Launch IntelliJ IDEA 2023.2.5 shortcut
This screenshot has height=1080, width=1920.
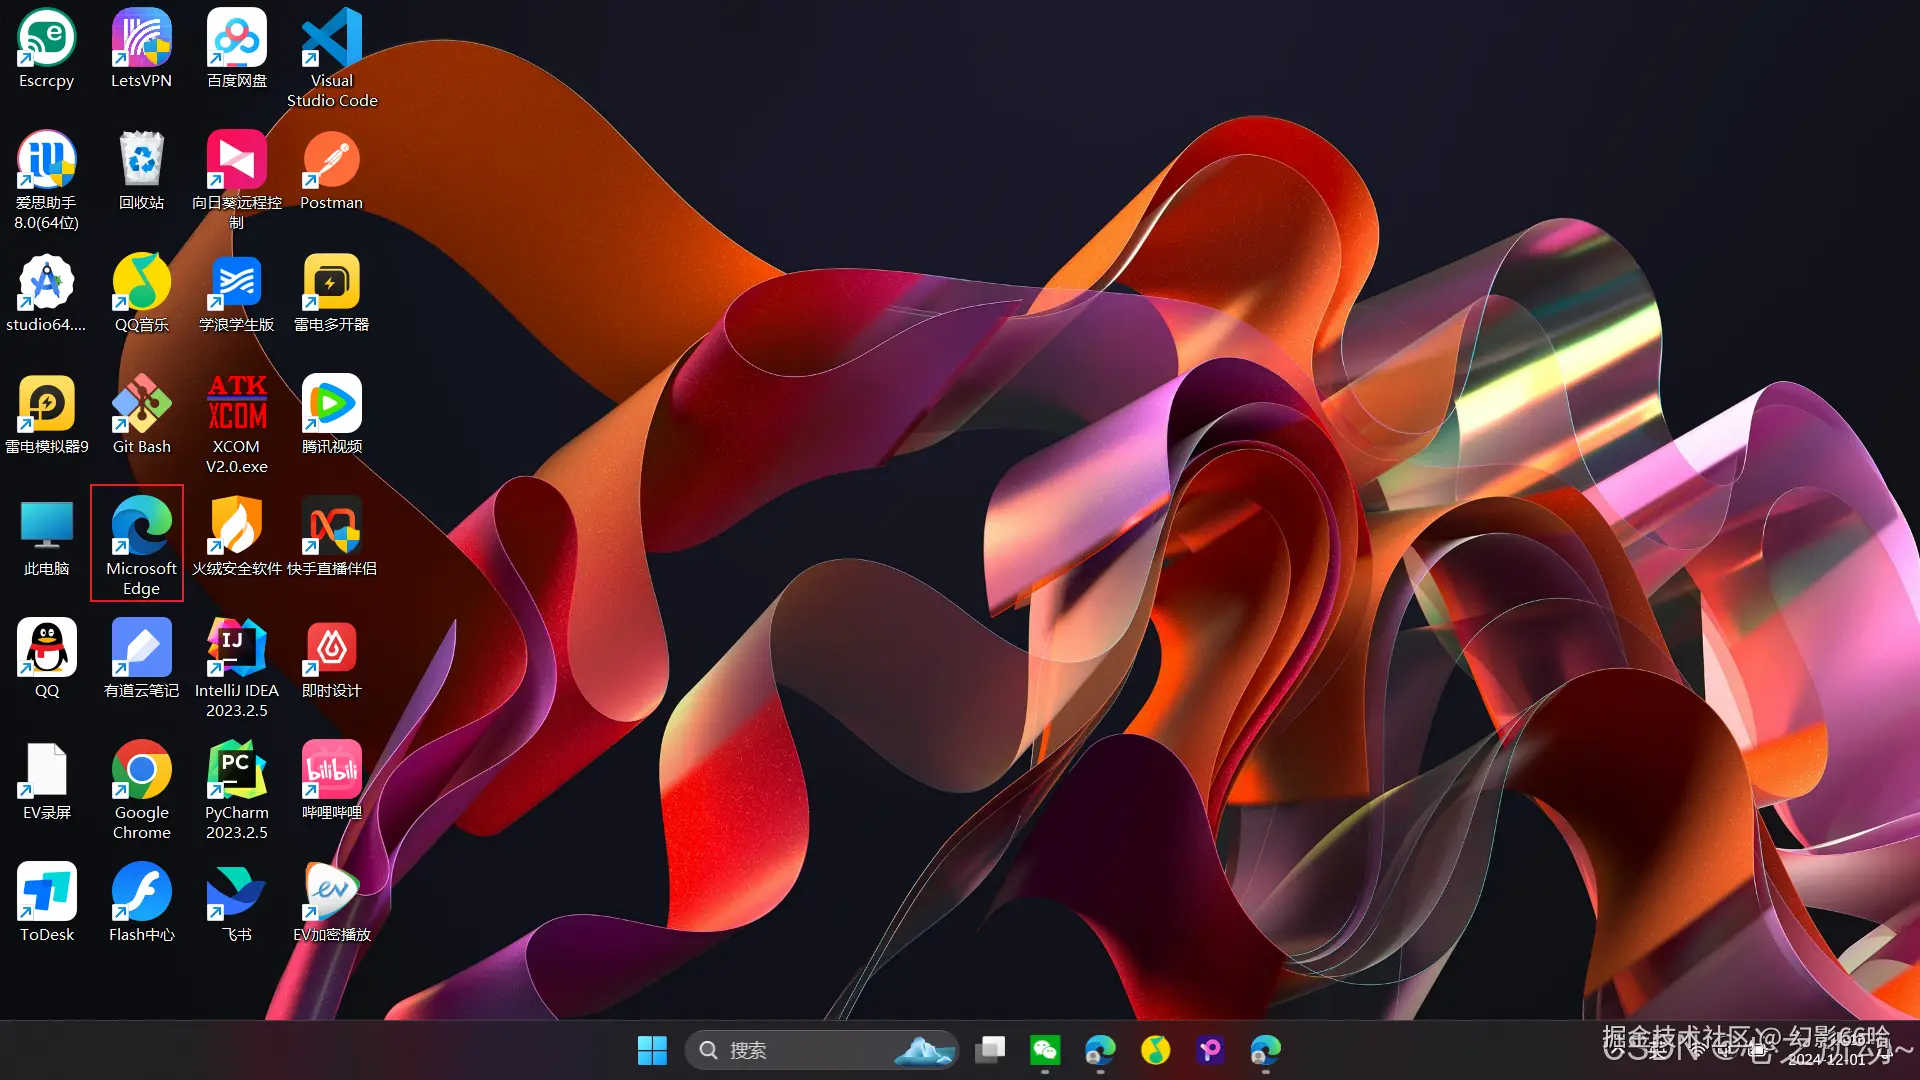pos(236,649)
